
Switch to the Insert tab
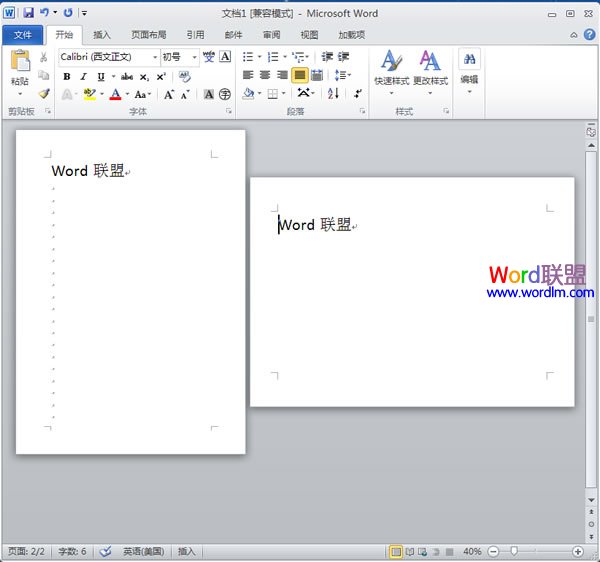102,35
